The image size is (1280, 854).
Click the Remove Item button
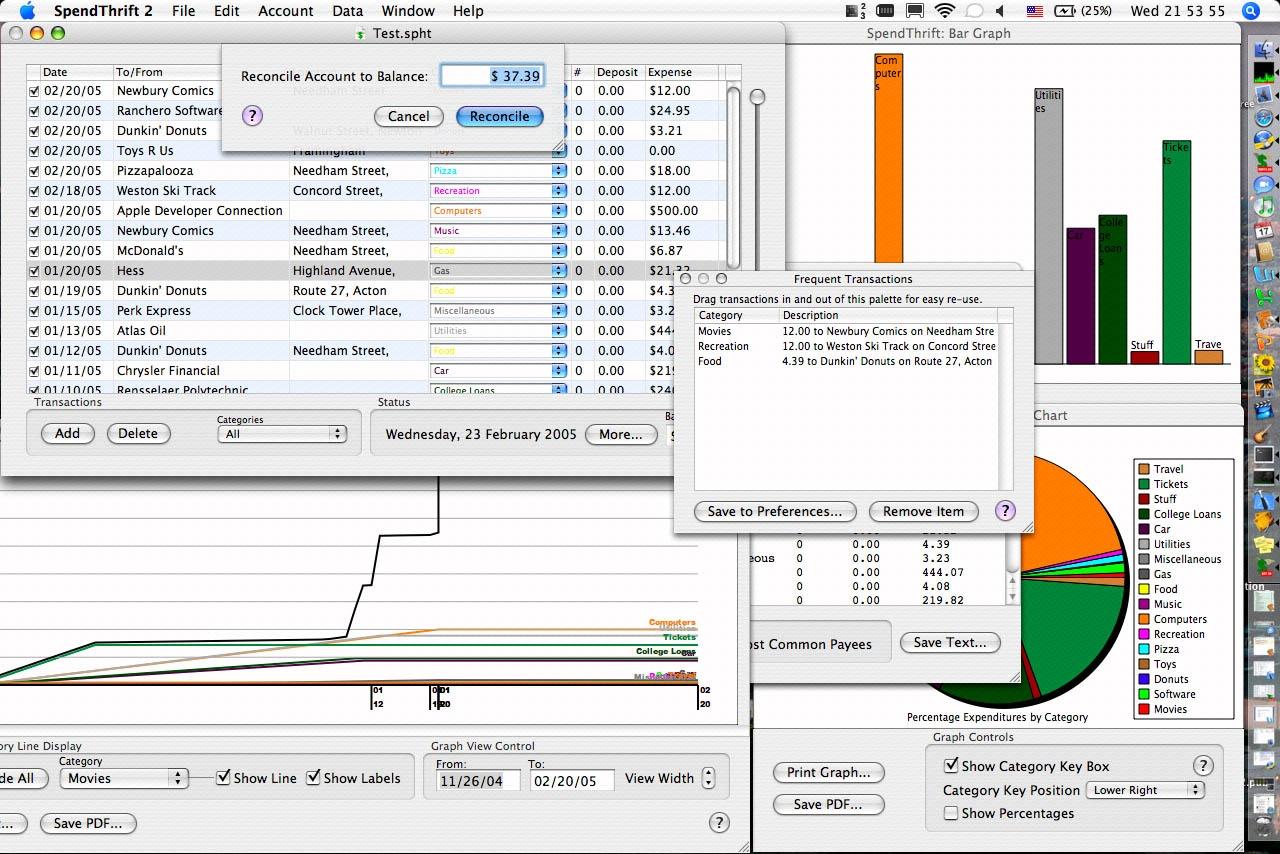click(923, 511)
